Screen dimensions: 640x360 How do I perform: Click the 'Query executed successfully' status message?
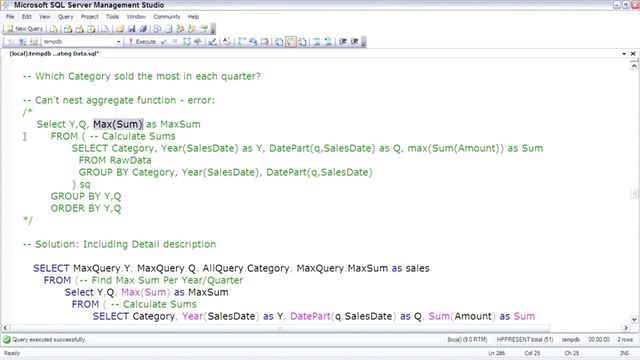49,340
